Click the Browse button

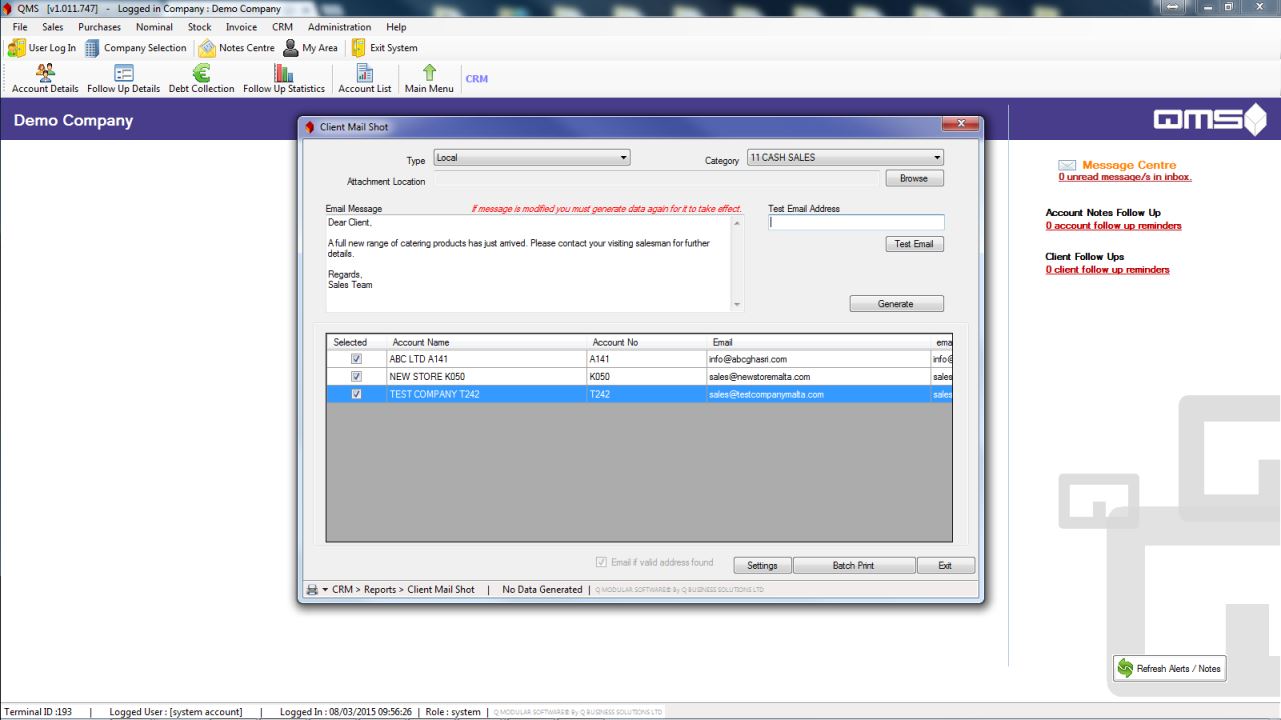[x=914, y=179]
